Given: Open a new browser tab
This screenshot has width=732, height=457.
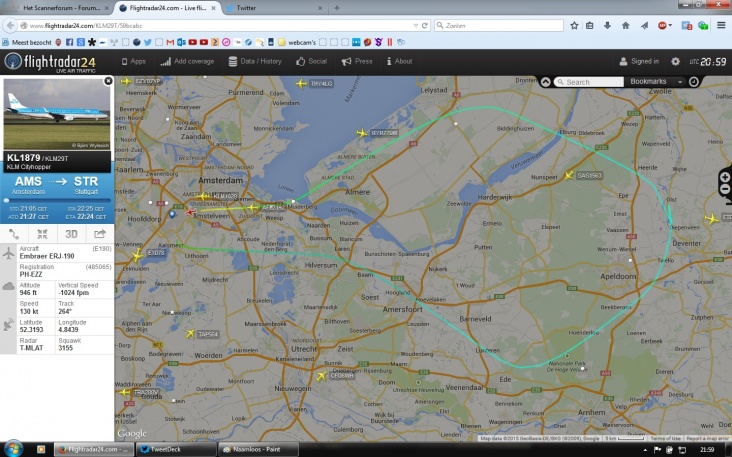Looking at the screenshot, I should click(337, 8).
